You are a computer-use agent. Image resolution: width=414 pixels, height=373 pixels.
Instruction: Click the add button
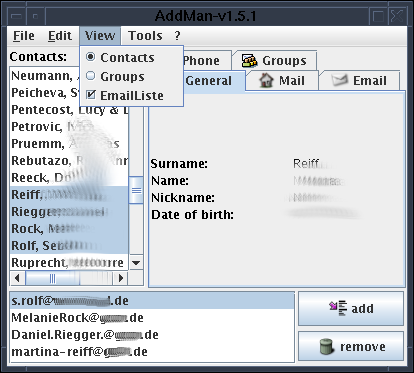click(x=351, y=309)
